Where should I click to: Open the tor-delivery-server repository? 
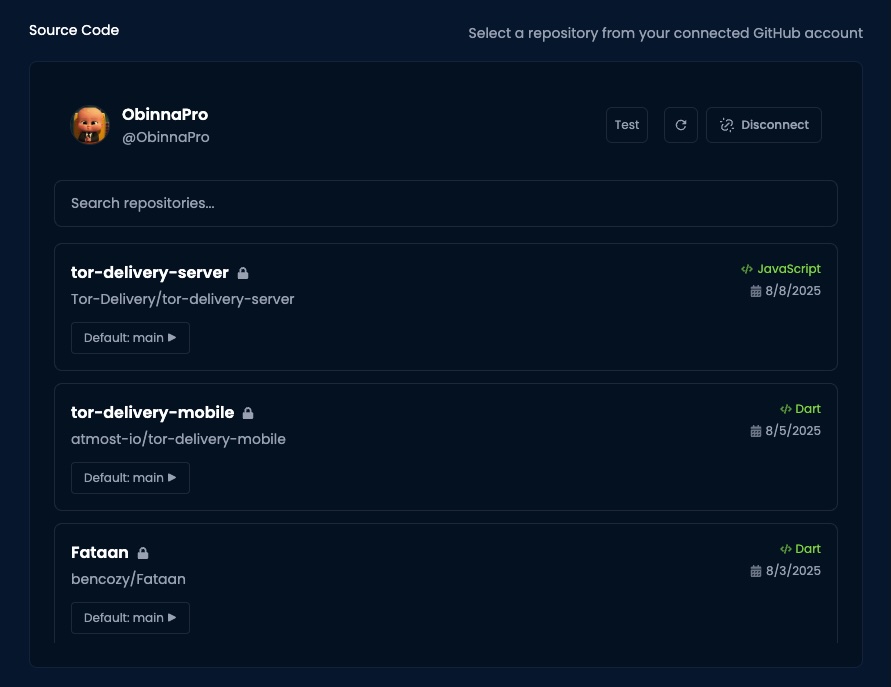pos(150,272)
